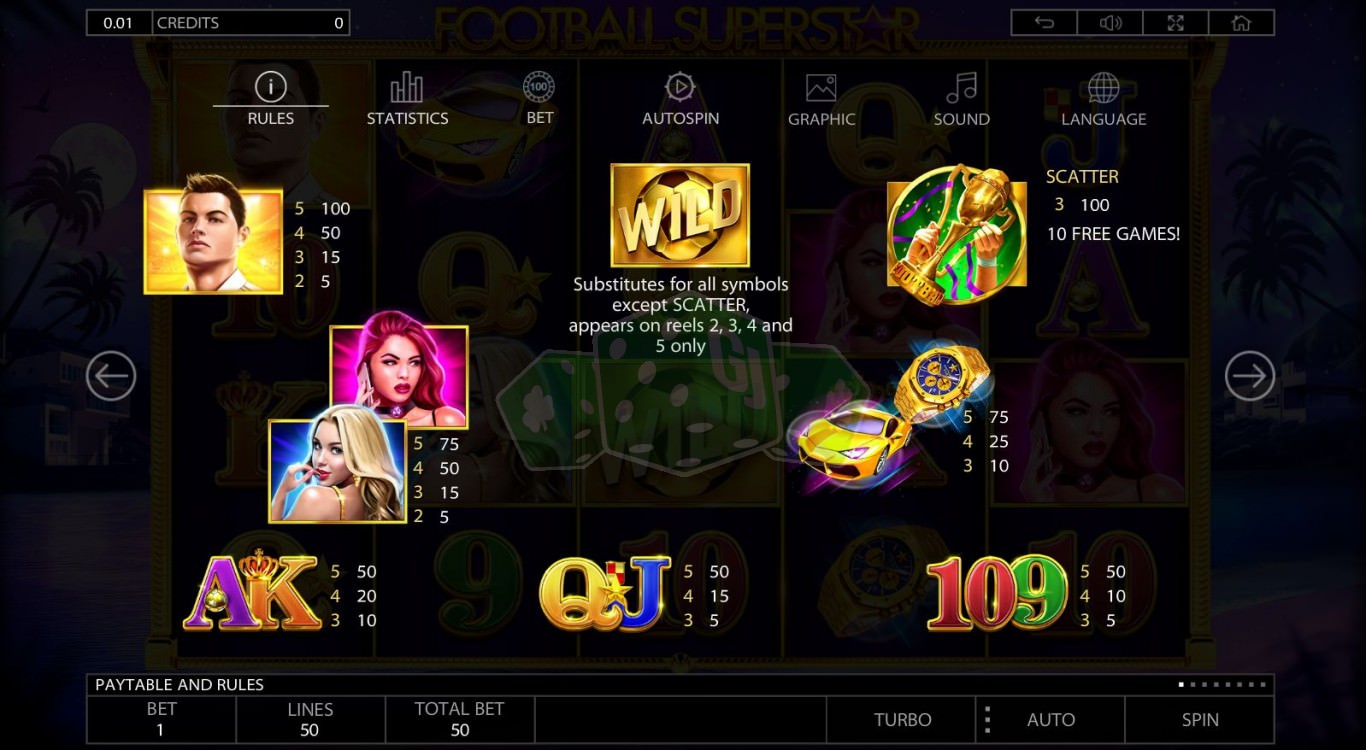
Task: Select the Lines 50 field
Action: (310, 720)
